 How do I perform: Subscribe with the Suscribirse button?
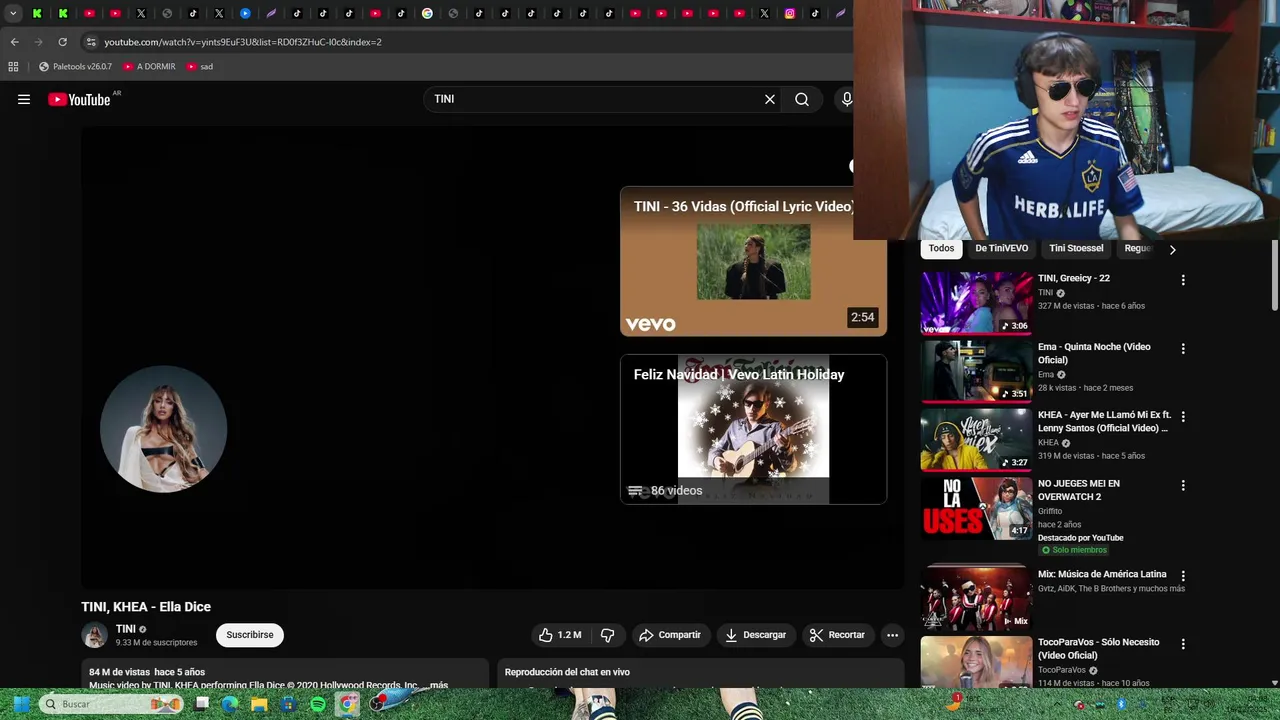coord(250,635)
